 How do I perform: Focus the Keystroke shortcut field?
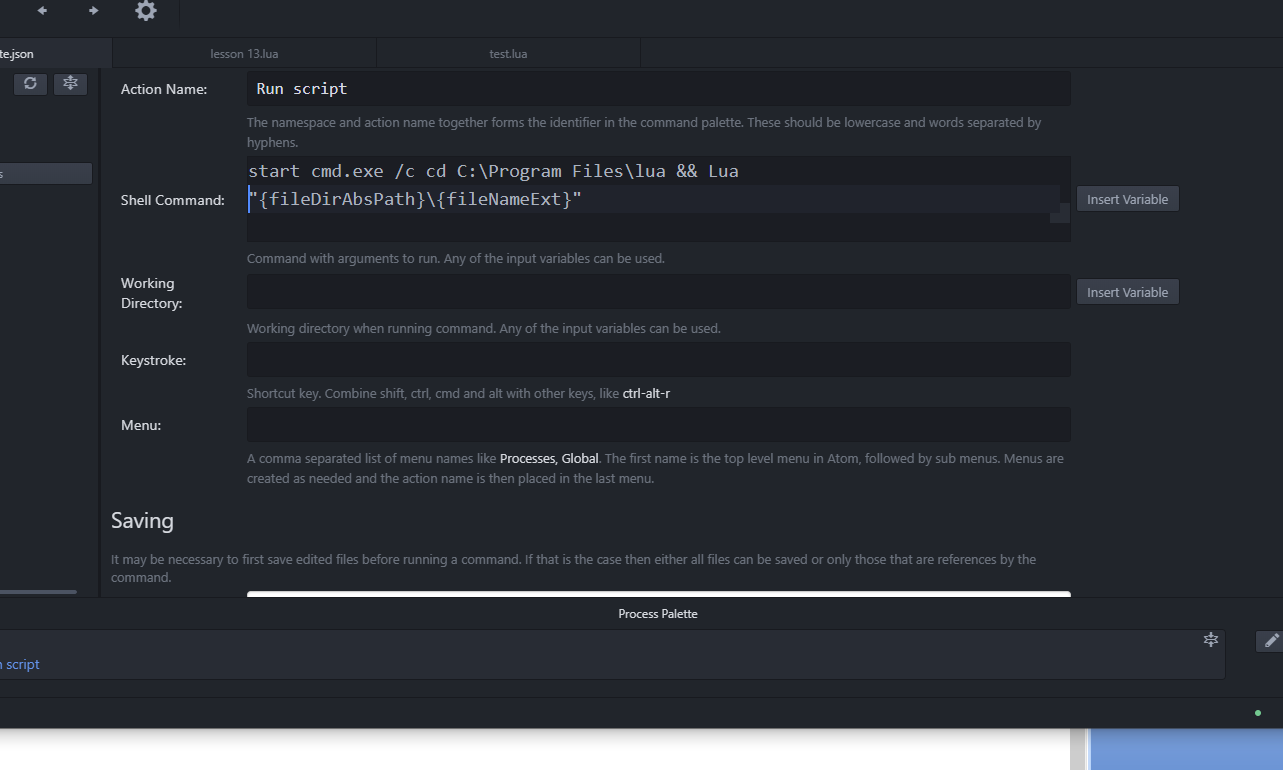point(658,359)
